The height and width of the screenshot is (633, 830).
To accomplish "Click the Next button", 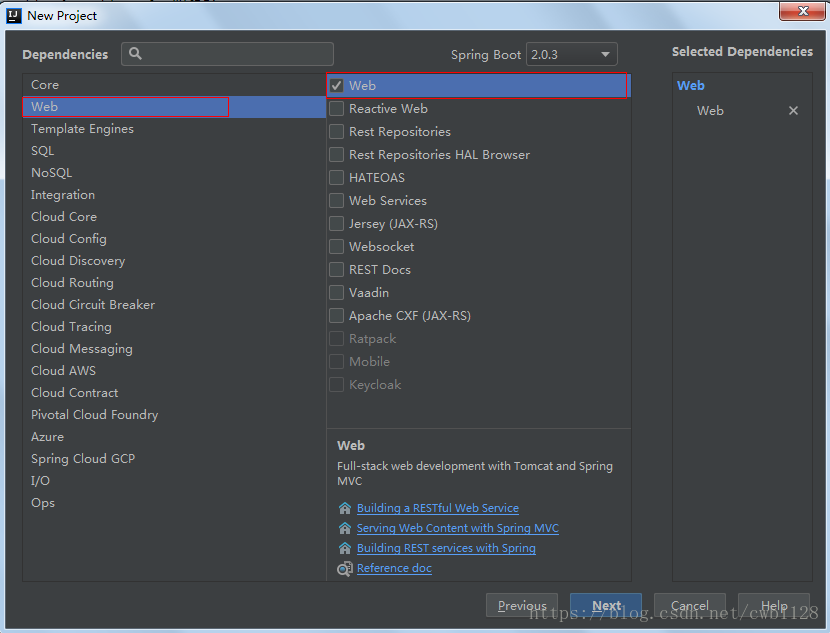I will [606, 605].
